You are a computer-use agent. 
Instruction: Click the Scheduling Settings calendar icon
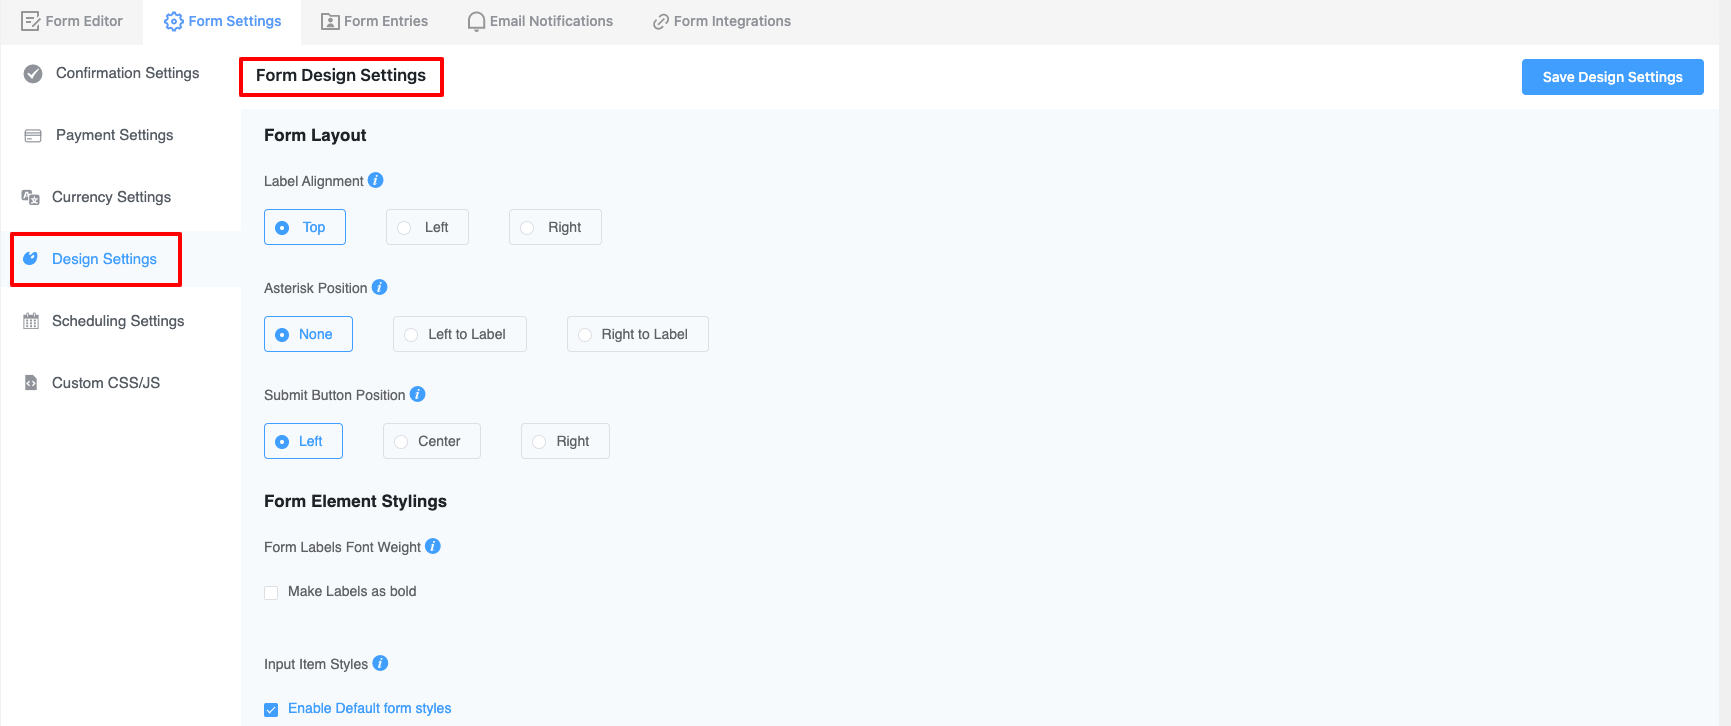point(31,321)
